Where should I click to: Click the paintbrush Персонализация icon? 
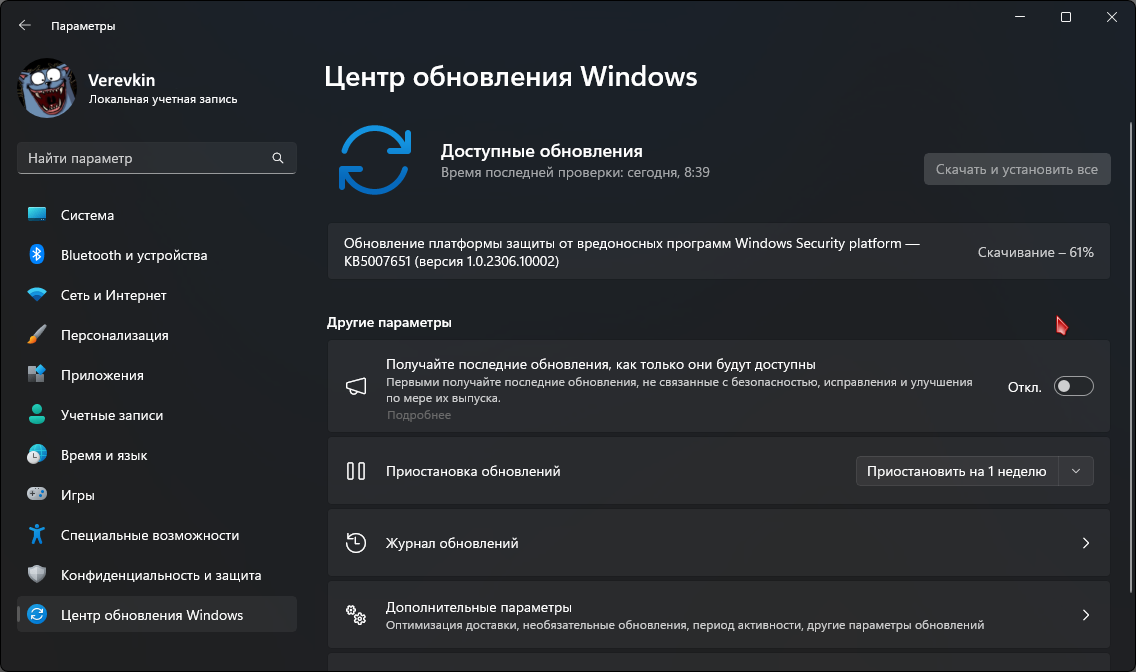[x=37, y=335]
